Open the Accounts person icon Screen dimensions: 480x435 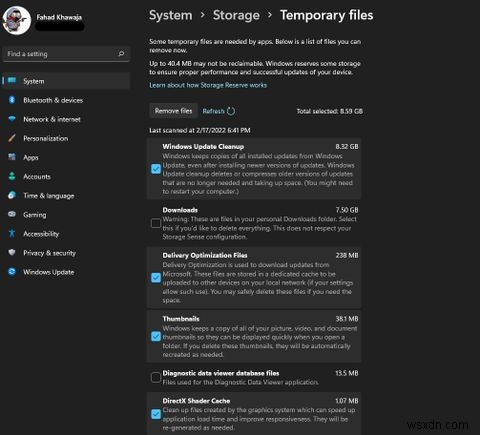coord(12,176)
